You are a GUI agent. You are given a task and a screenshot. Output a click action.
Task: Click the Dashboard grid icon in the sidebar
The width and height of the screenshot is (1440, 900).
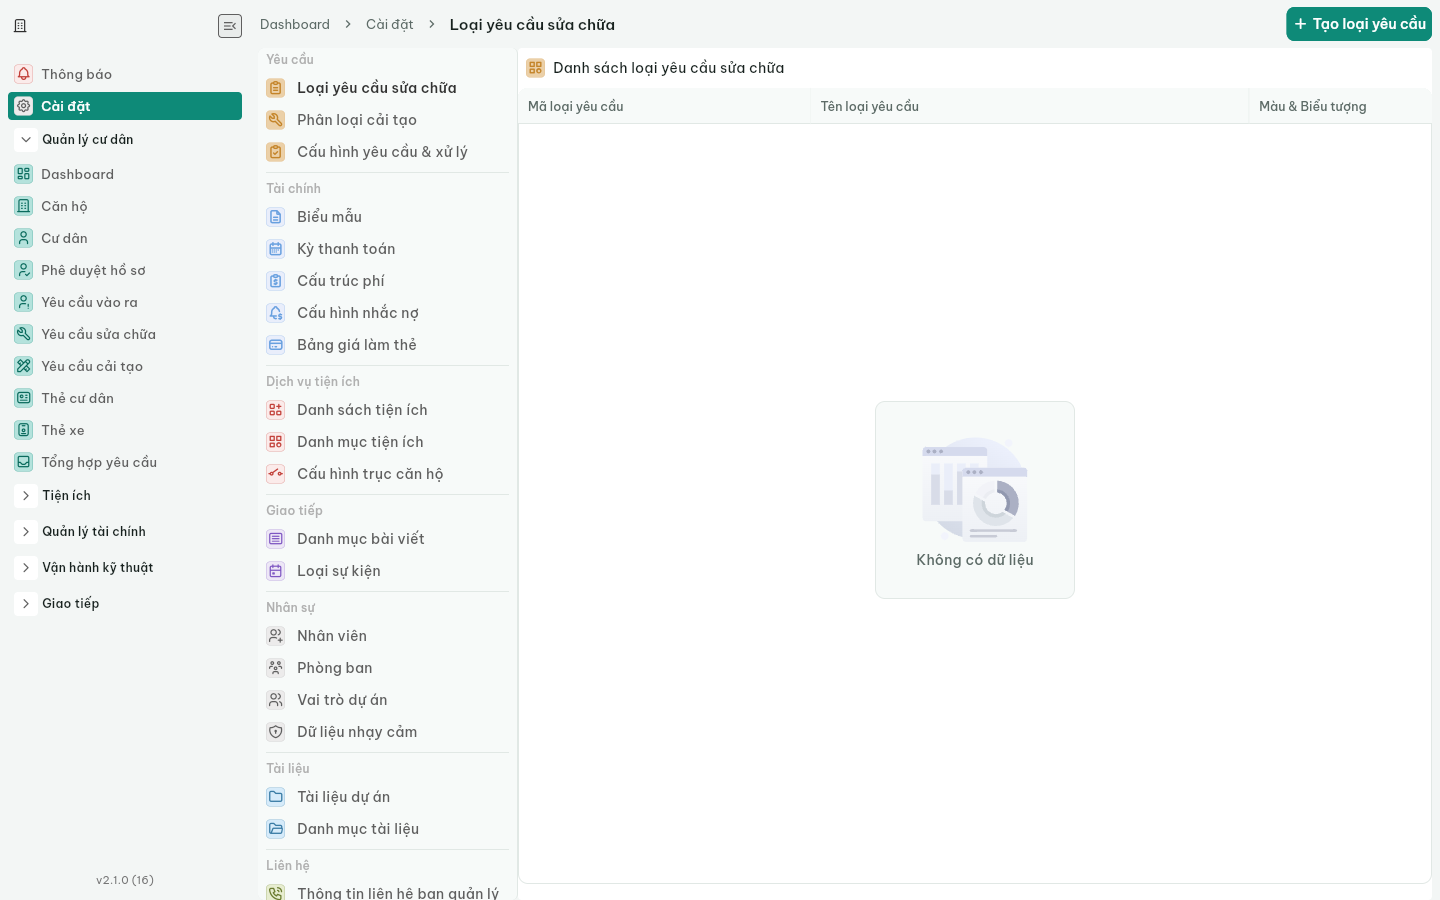(24, 174)
